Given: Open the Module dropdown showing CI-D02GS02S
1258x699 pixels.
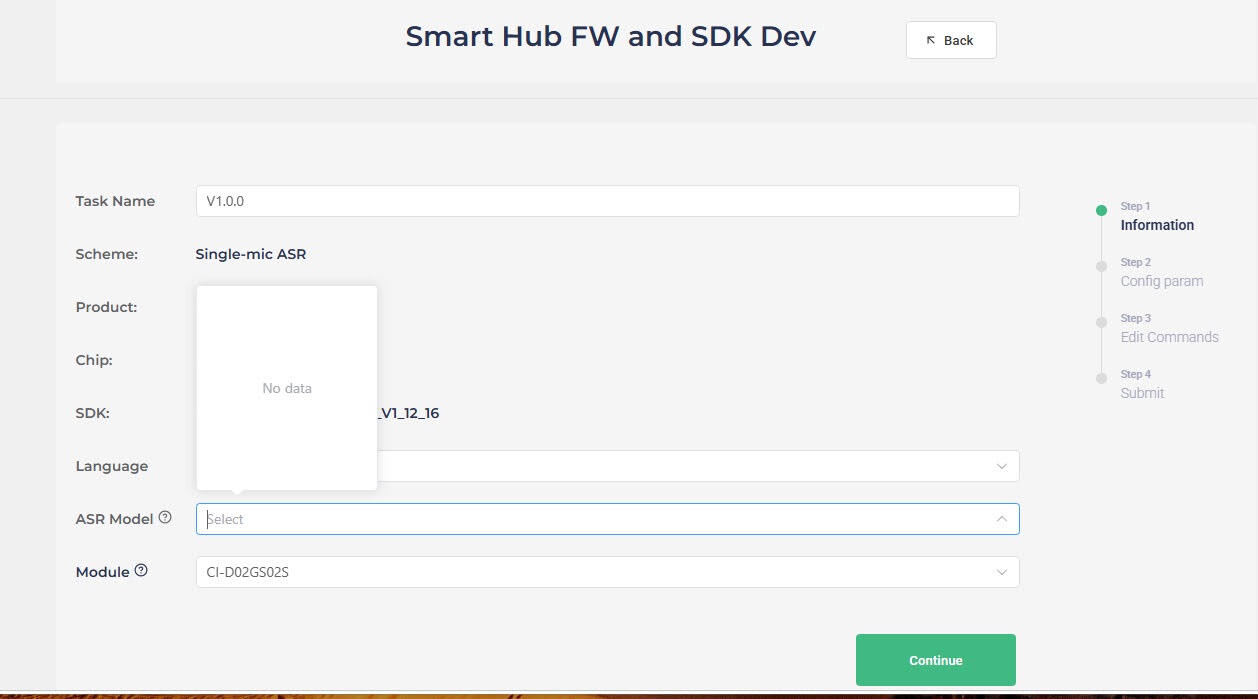Looking at the screenshot, I should tap(607, 572).
